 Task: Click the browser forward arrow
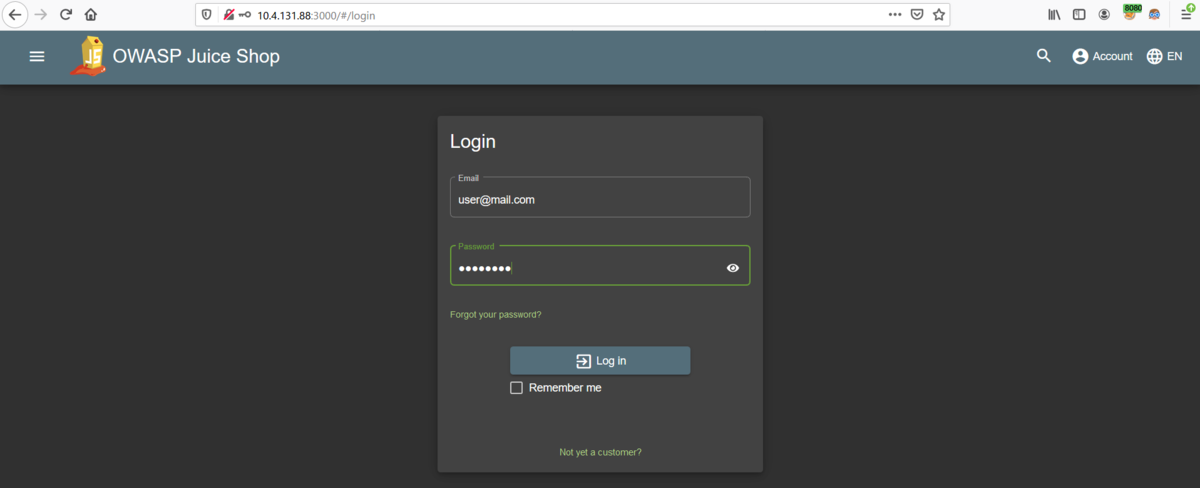pyautogui.click(x=41, y=15)
